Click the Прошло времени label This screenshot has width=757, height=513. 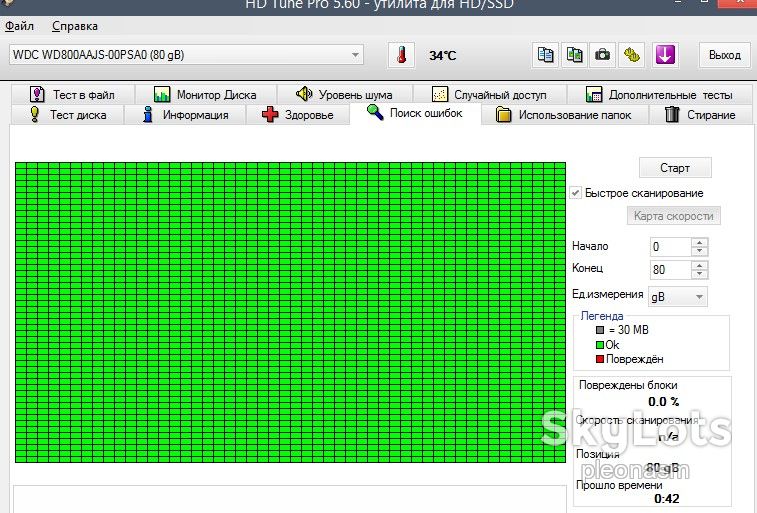(619, 485)
